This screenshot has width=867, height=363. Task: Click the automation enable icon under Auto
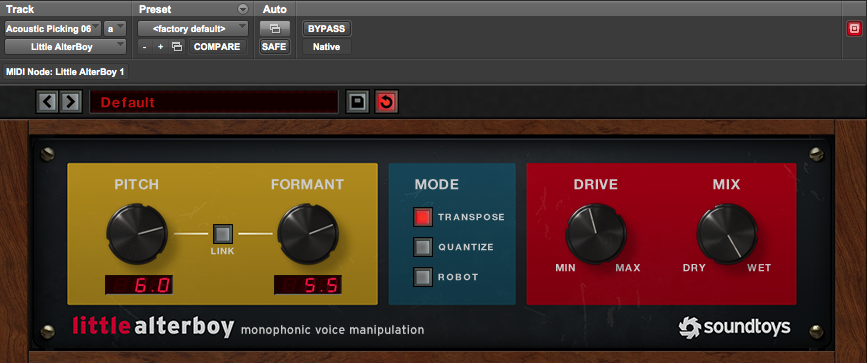(275, 29)
